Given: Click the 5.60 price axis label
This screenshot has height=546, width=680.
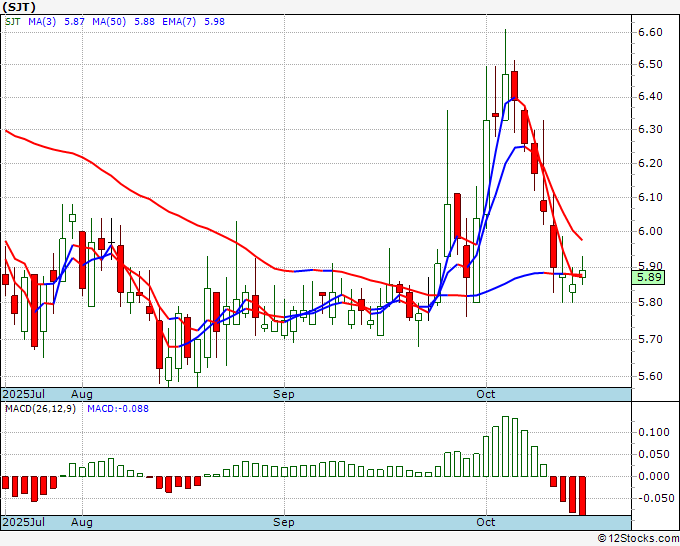Looking at the screenshot, I should pyautogui.click(x=650, y=377).
